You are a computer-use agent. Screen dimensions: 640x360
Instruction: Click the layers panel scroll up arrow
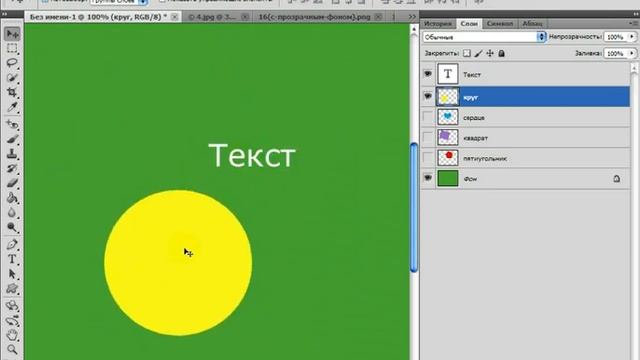pos(634,68)
